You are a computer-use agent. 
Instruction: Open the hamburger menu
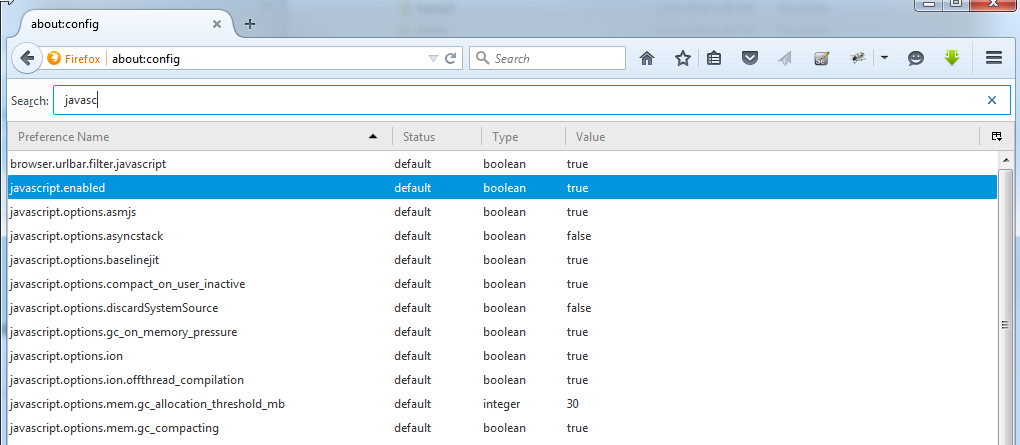click(994, 59)
